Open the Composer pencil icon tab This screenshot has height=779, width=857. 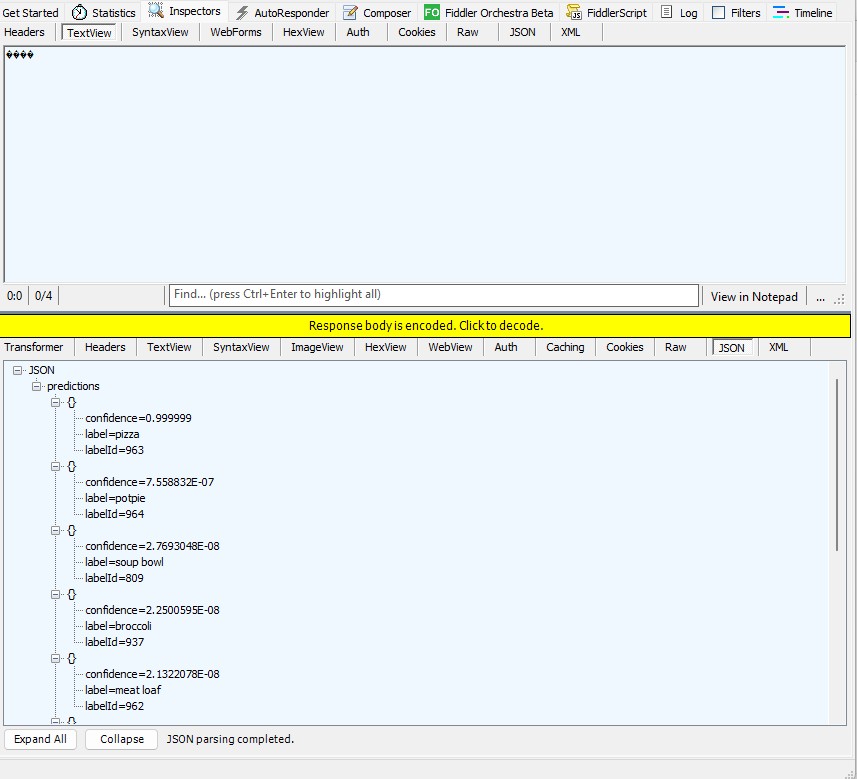[x=350, y=13]
